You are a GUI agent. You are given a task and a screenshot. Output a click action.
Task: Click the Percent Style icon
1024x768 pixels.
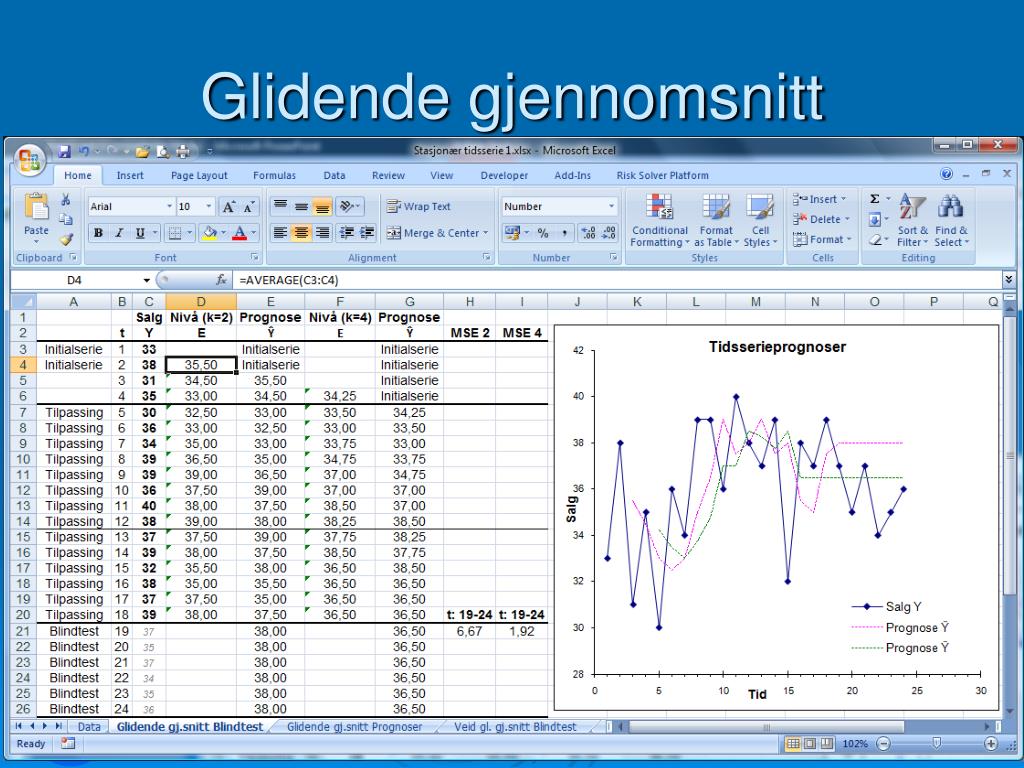543,233
